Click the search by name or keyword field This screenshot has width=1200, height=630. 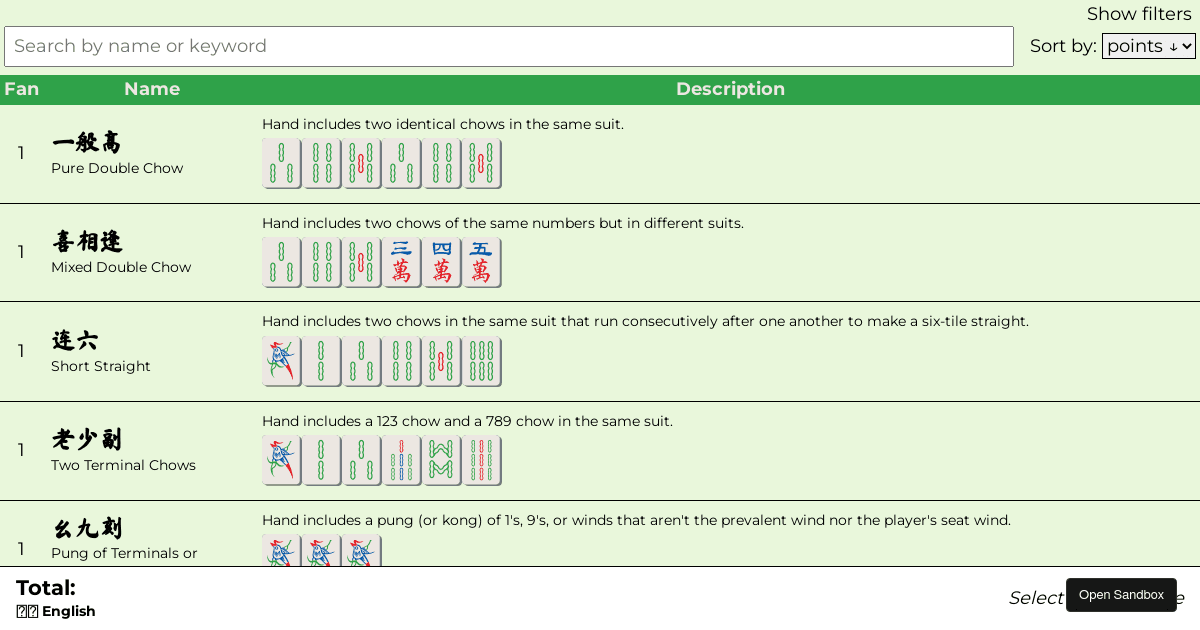[508, 46]
